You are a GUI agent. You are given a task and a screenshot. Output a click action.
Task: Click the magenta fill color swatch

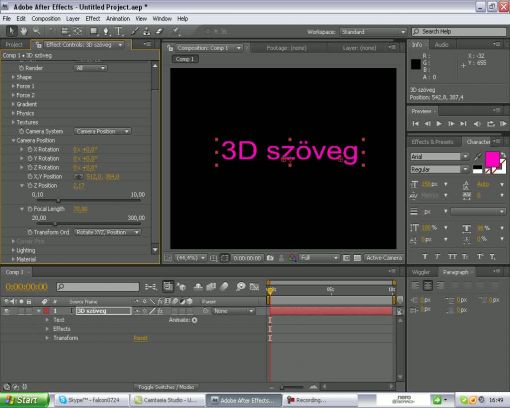click(492, 159)
